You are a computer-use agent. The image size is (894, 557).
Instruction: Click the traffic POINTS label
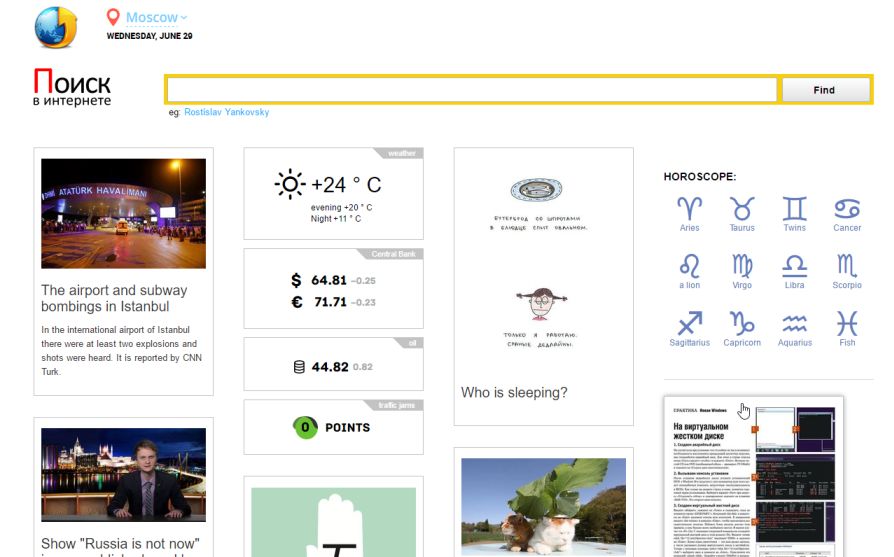click(x=347, y=427)
